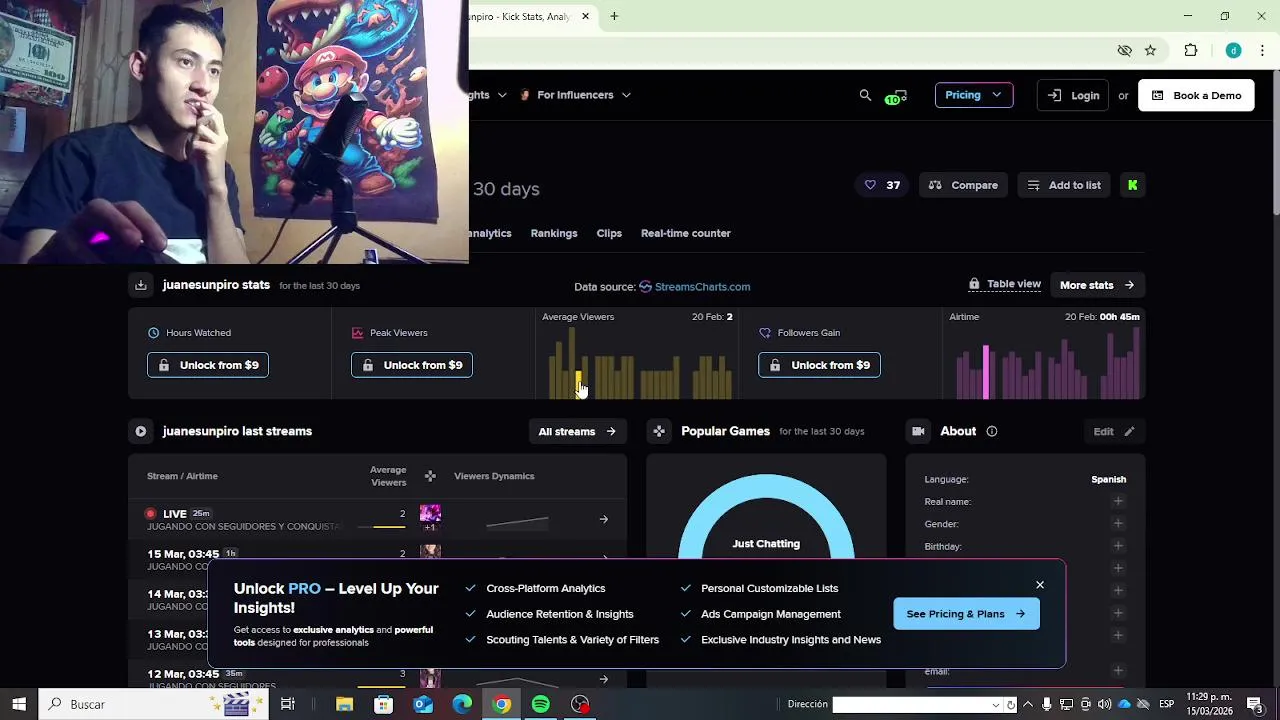Unlock Hours Watched from $9
Screen dimensions: 1280x720
pos(208,365)
